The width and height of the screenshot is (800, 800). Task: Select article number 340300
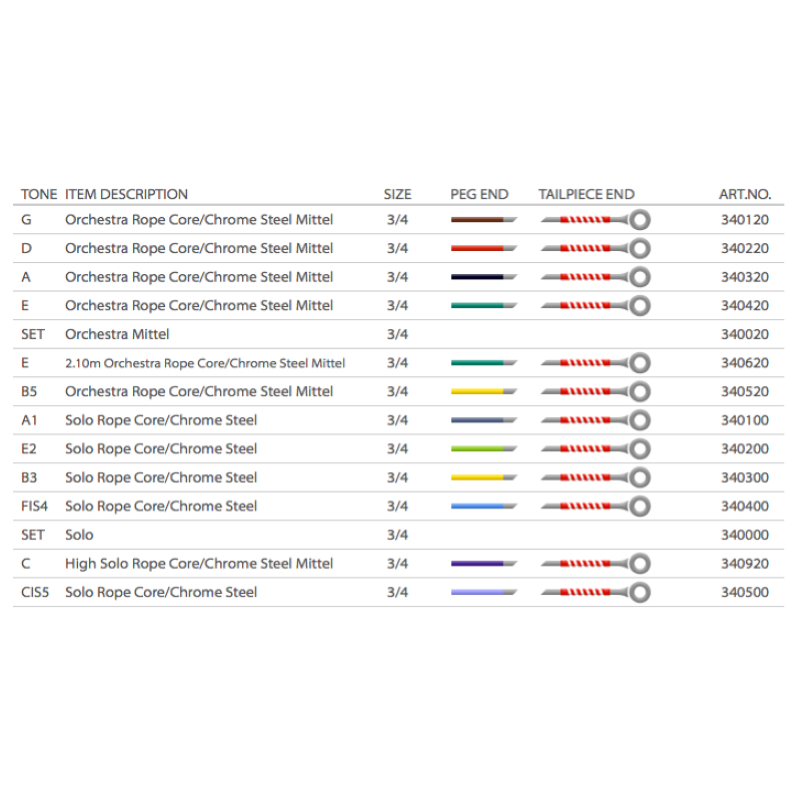[745, 478]
